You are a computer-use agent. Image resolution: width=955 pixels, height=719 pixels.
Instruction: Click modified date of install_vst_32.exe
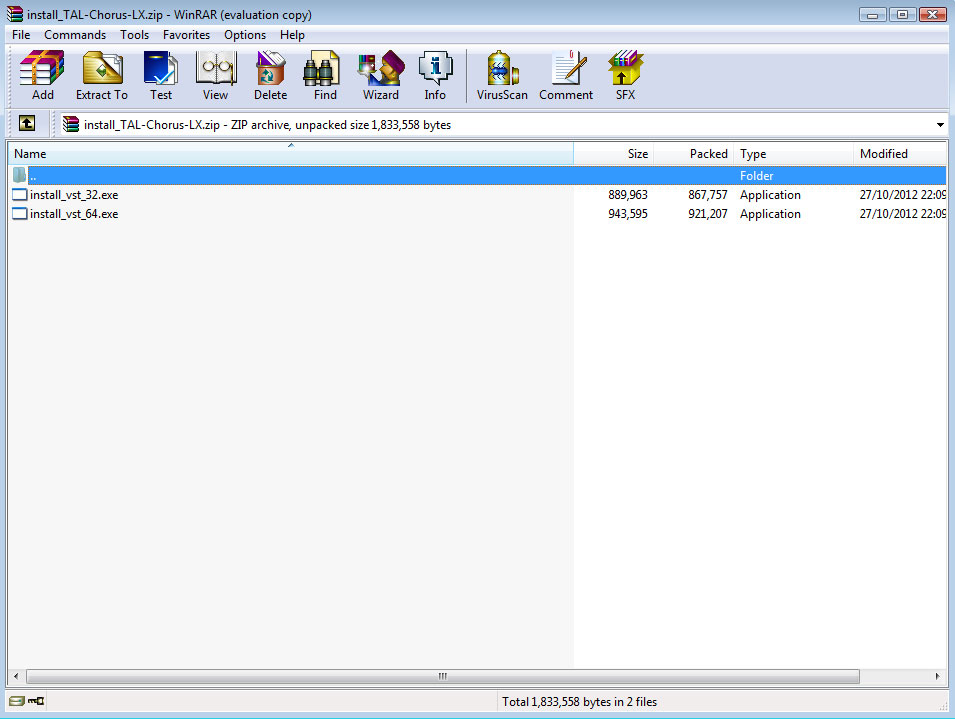(903, 195)
